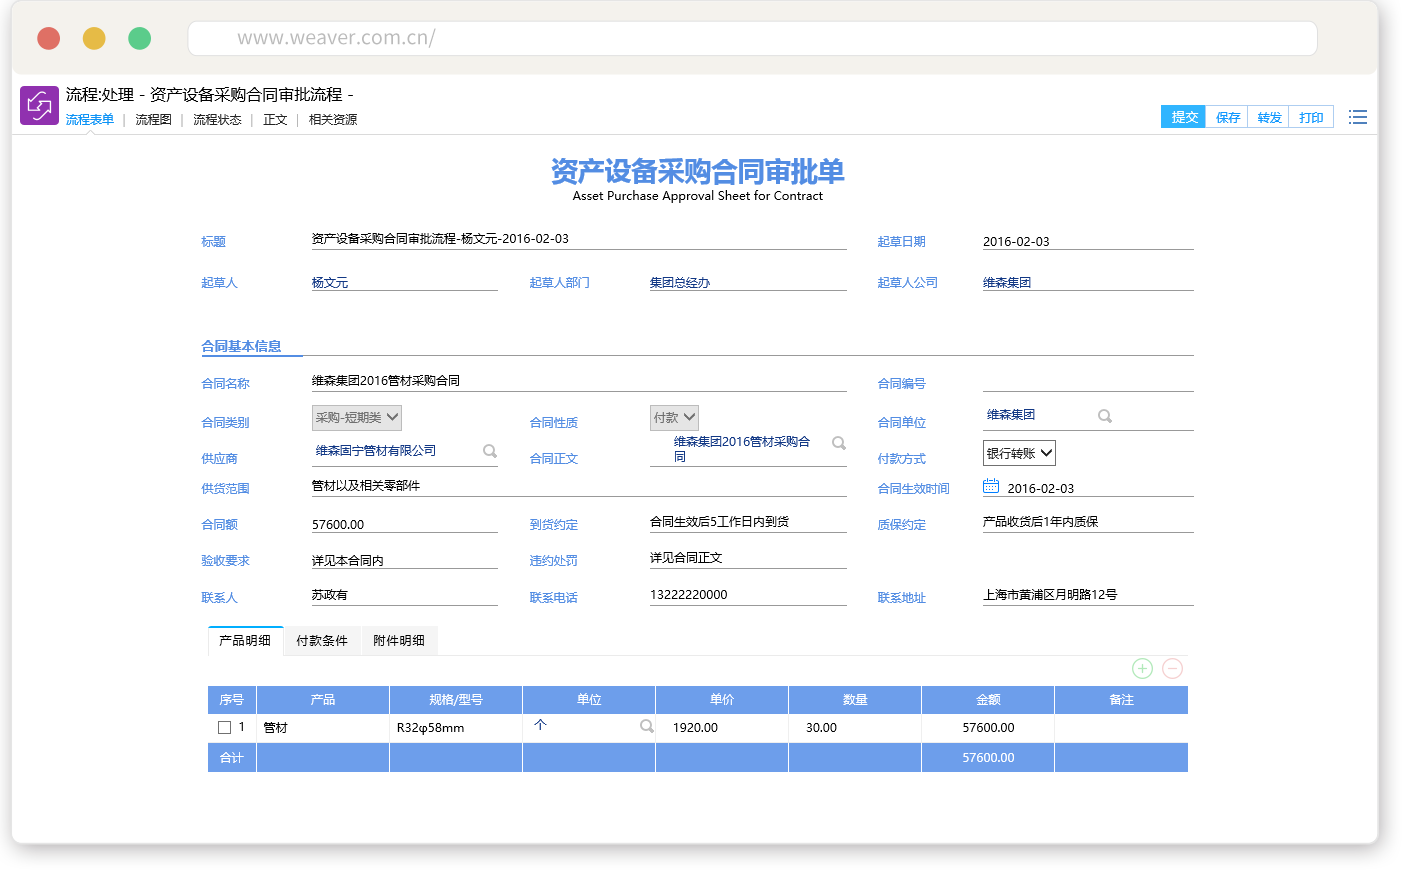Open the list menu icon at top right

(x=1357, y=118)
